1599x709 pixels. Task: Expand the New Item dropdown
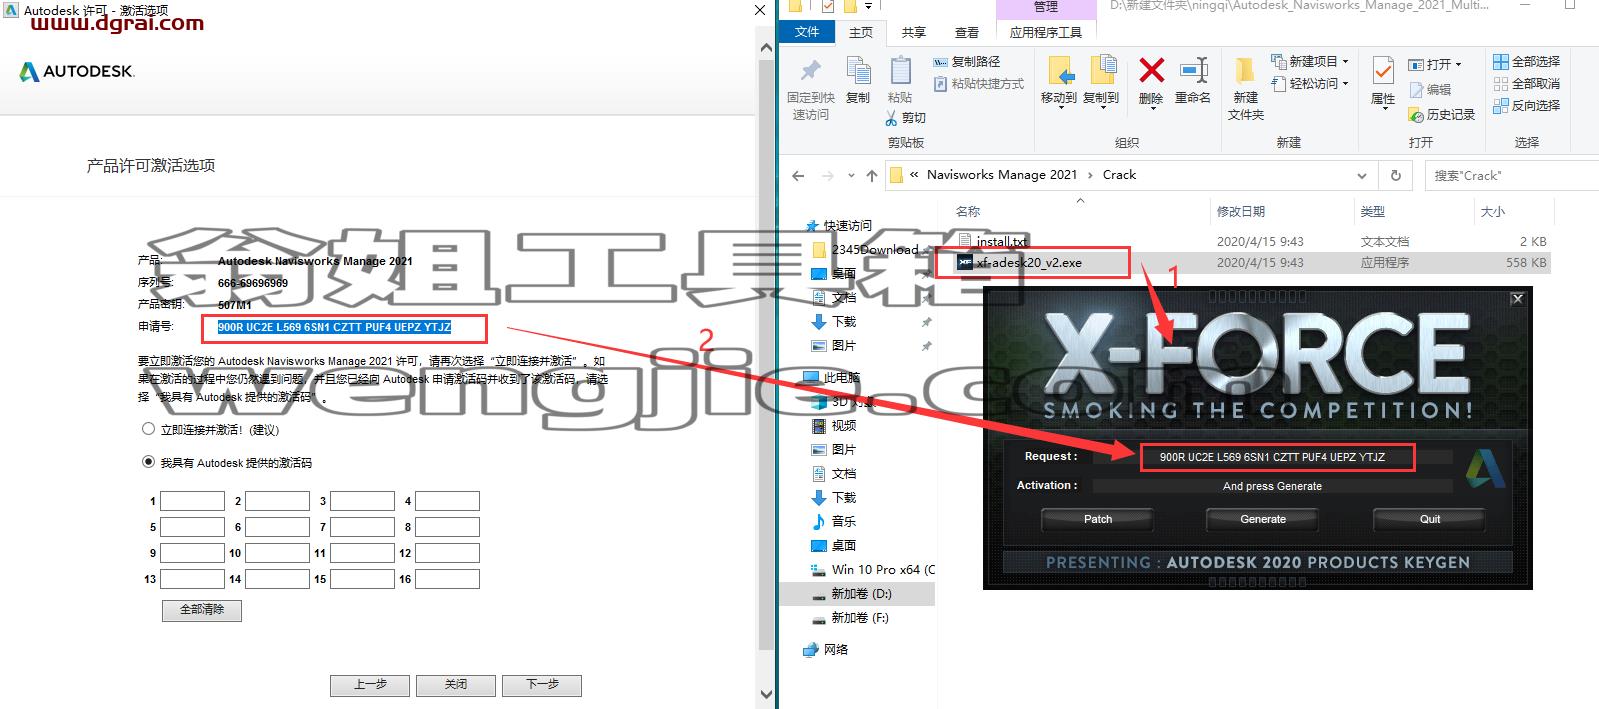(1310, 61)
